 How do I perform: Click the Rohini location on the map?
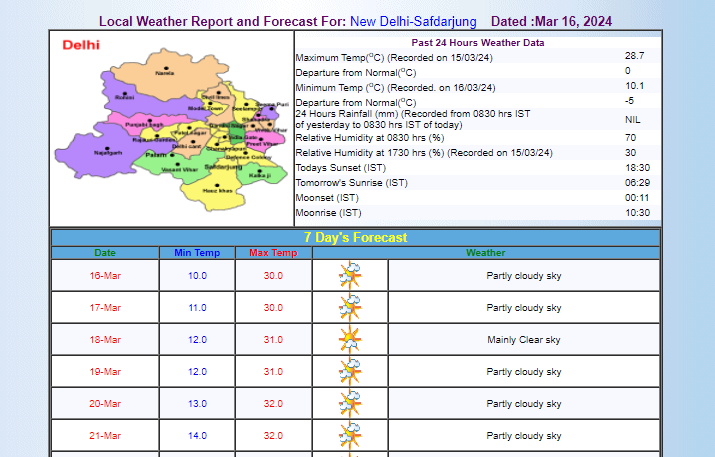click(124, 97)
